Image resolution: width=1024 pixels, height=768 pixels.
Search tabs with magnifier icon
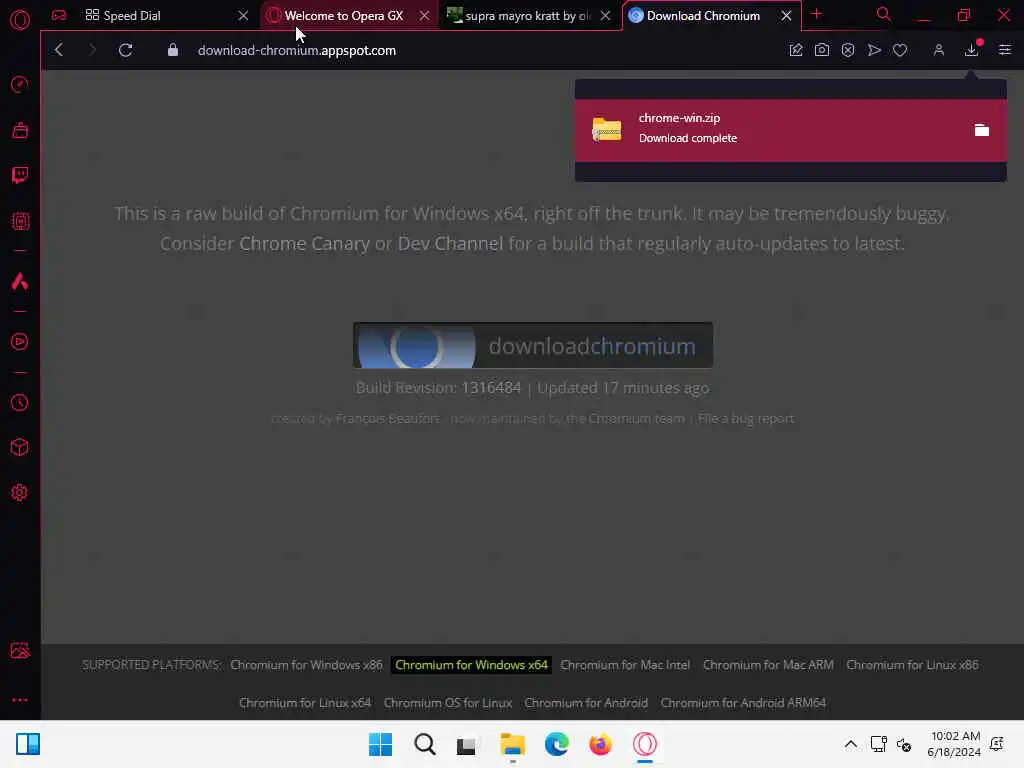(884, 14)
